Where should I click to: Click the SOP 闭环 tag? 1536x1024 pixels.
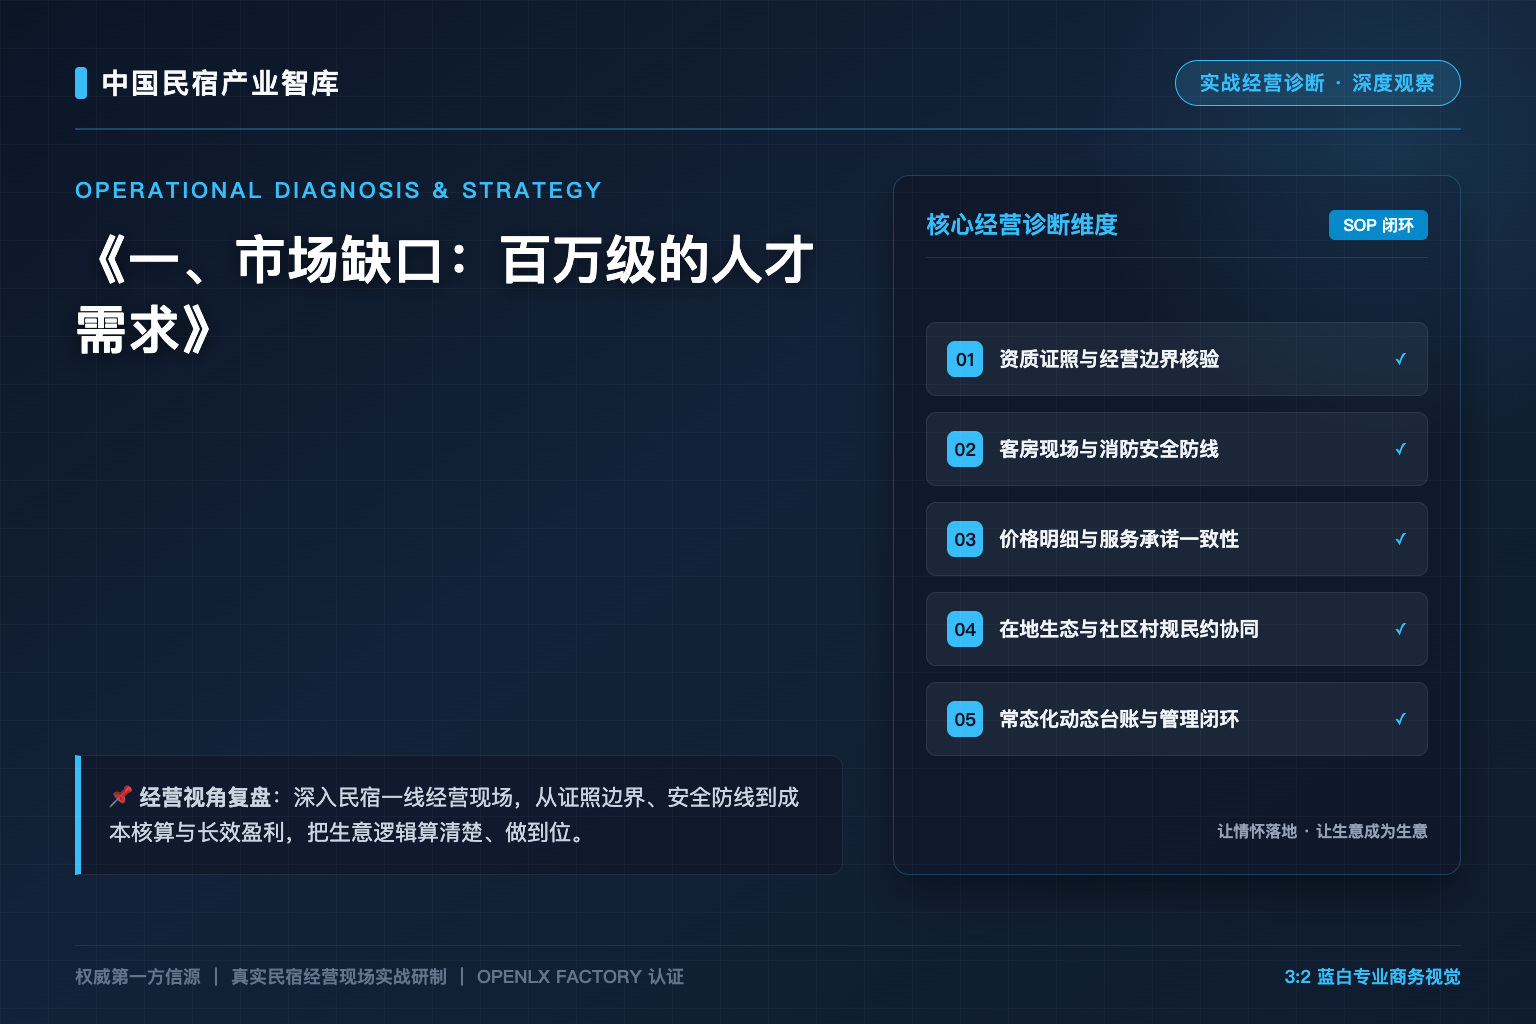click(x=1378, y=225)
